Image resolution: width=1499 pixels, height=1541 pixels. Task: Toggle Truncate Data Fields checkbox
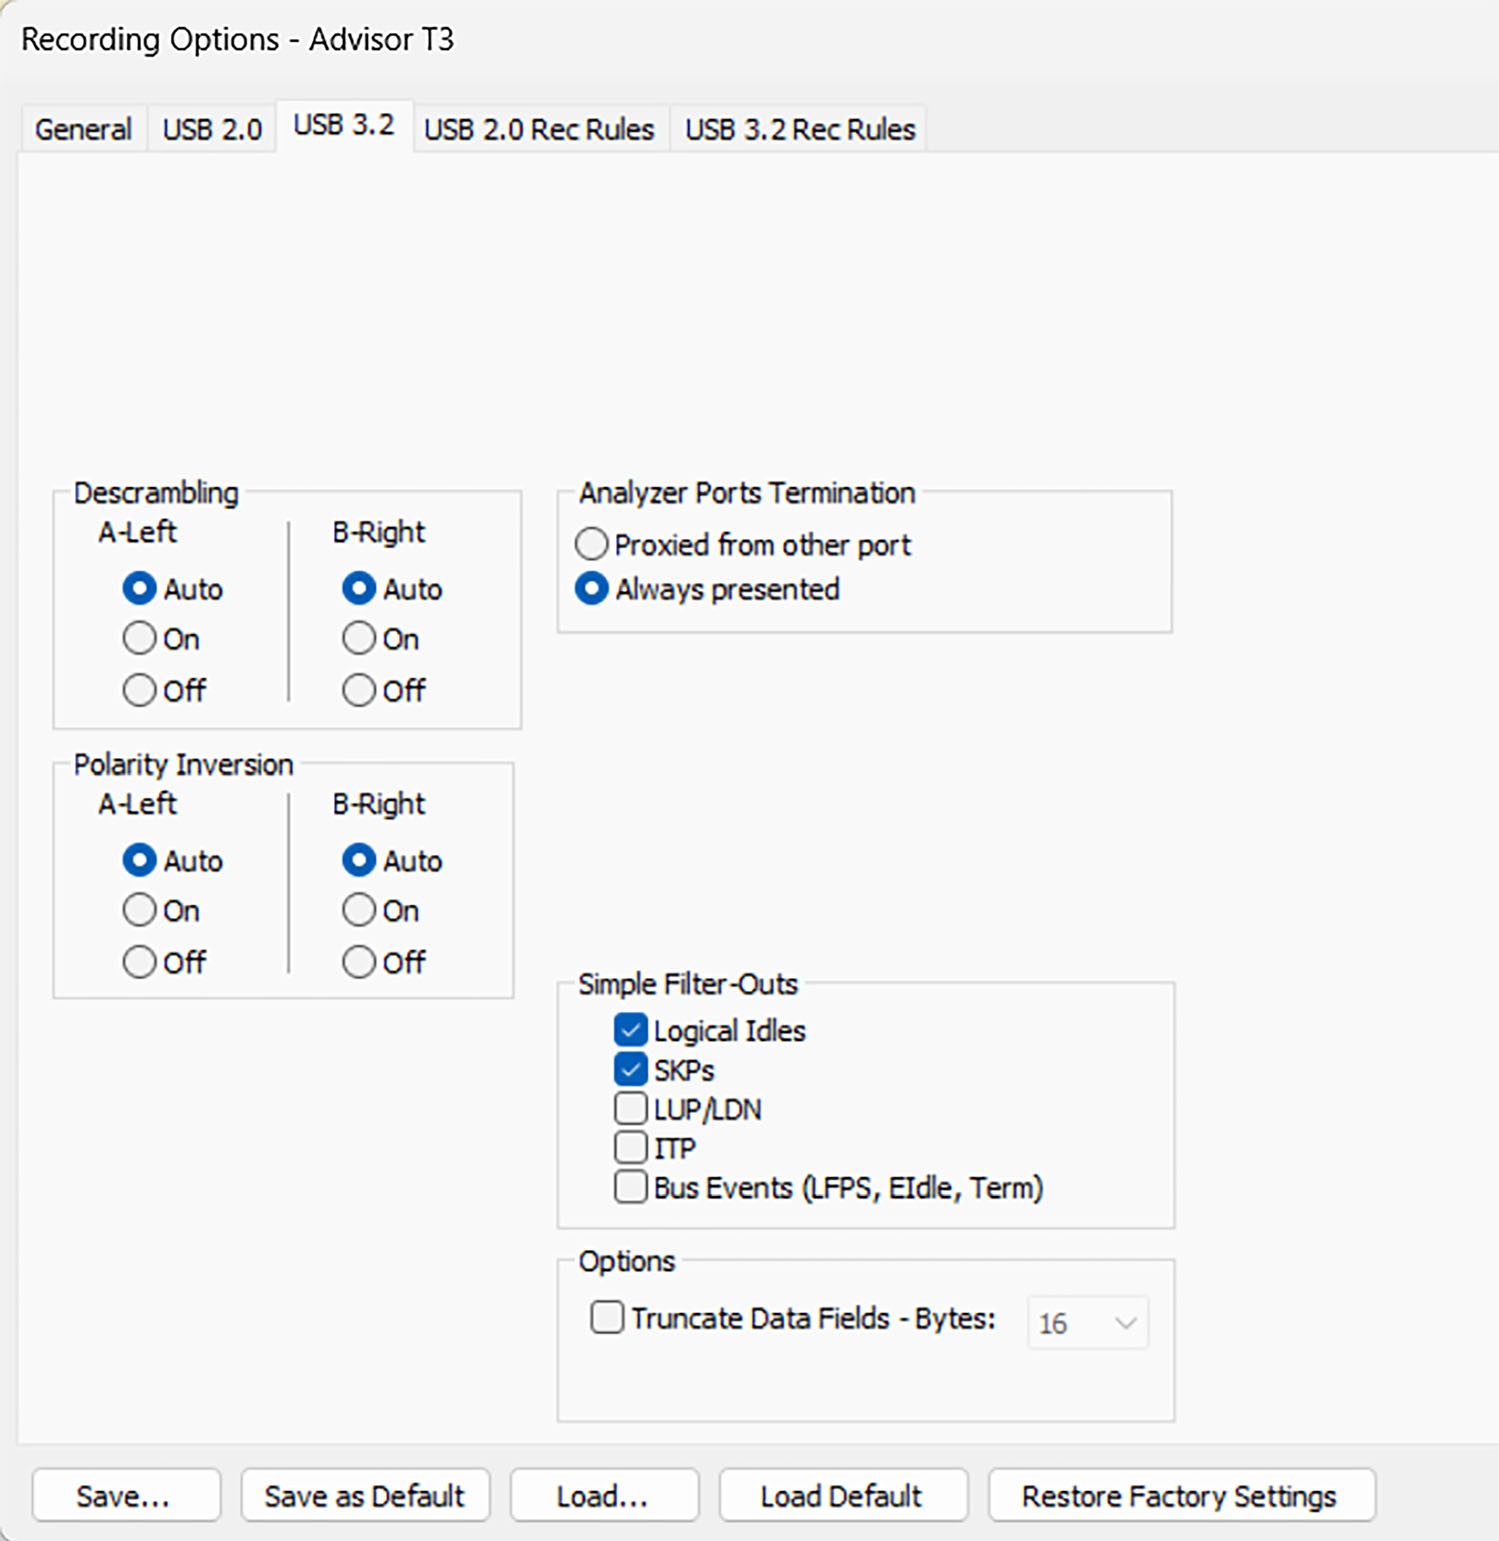[x=607, y=1318]
